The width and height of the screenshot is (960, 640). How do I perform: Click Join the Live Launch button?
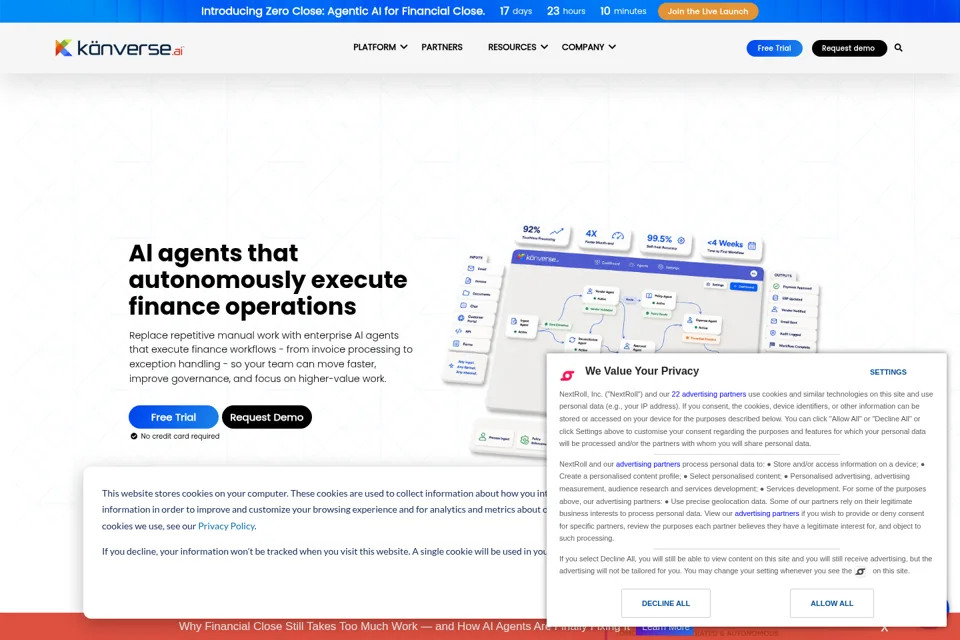click(x=708, y=11)
